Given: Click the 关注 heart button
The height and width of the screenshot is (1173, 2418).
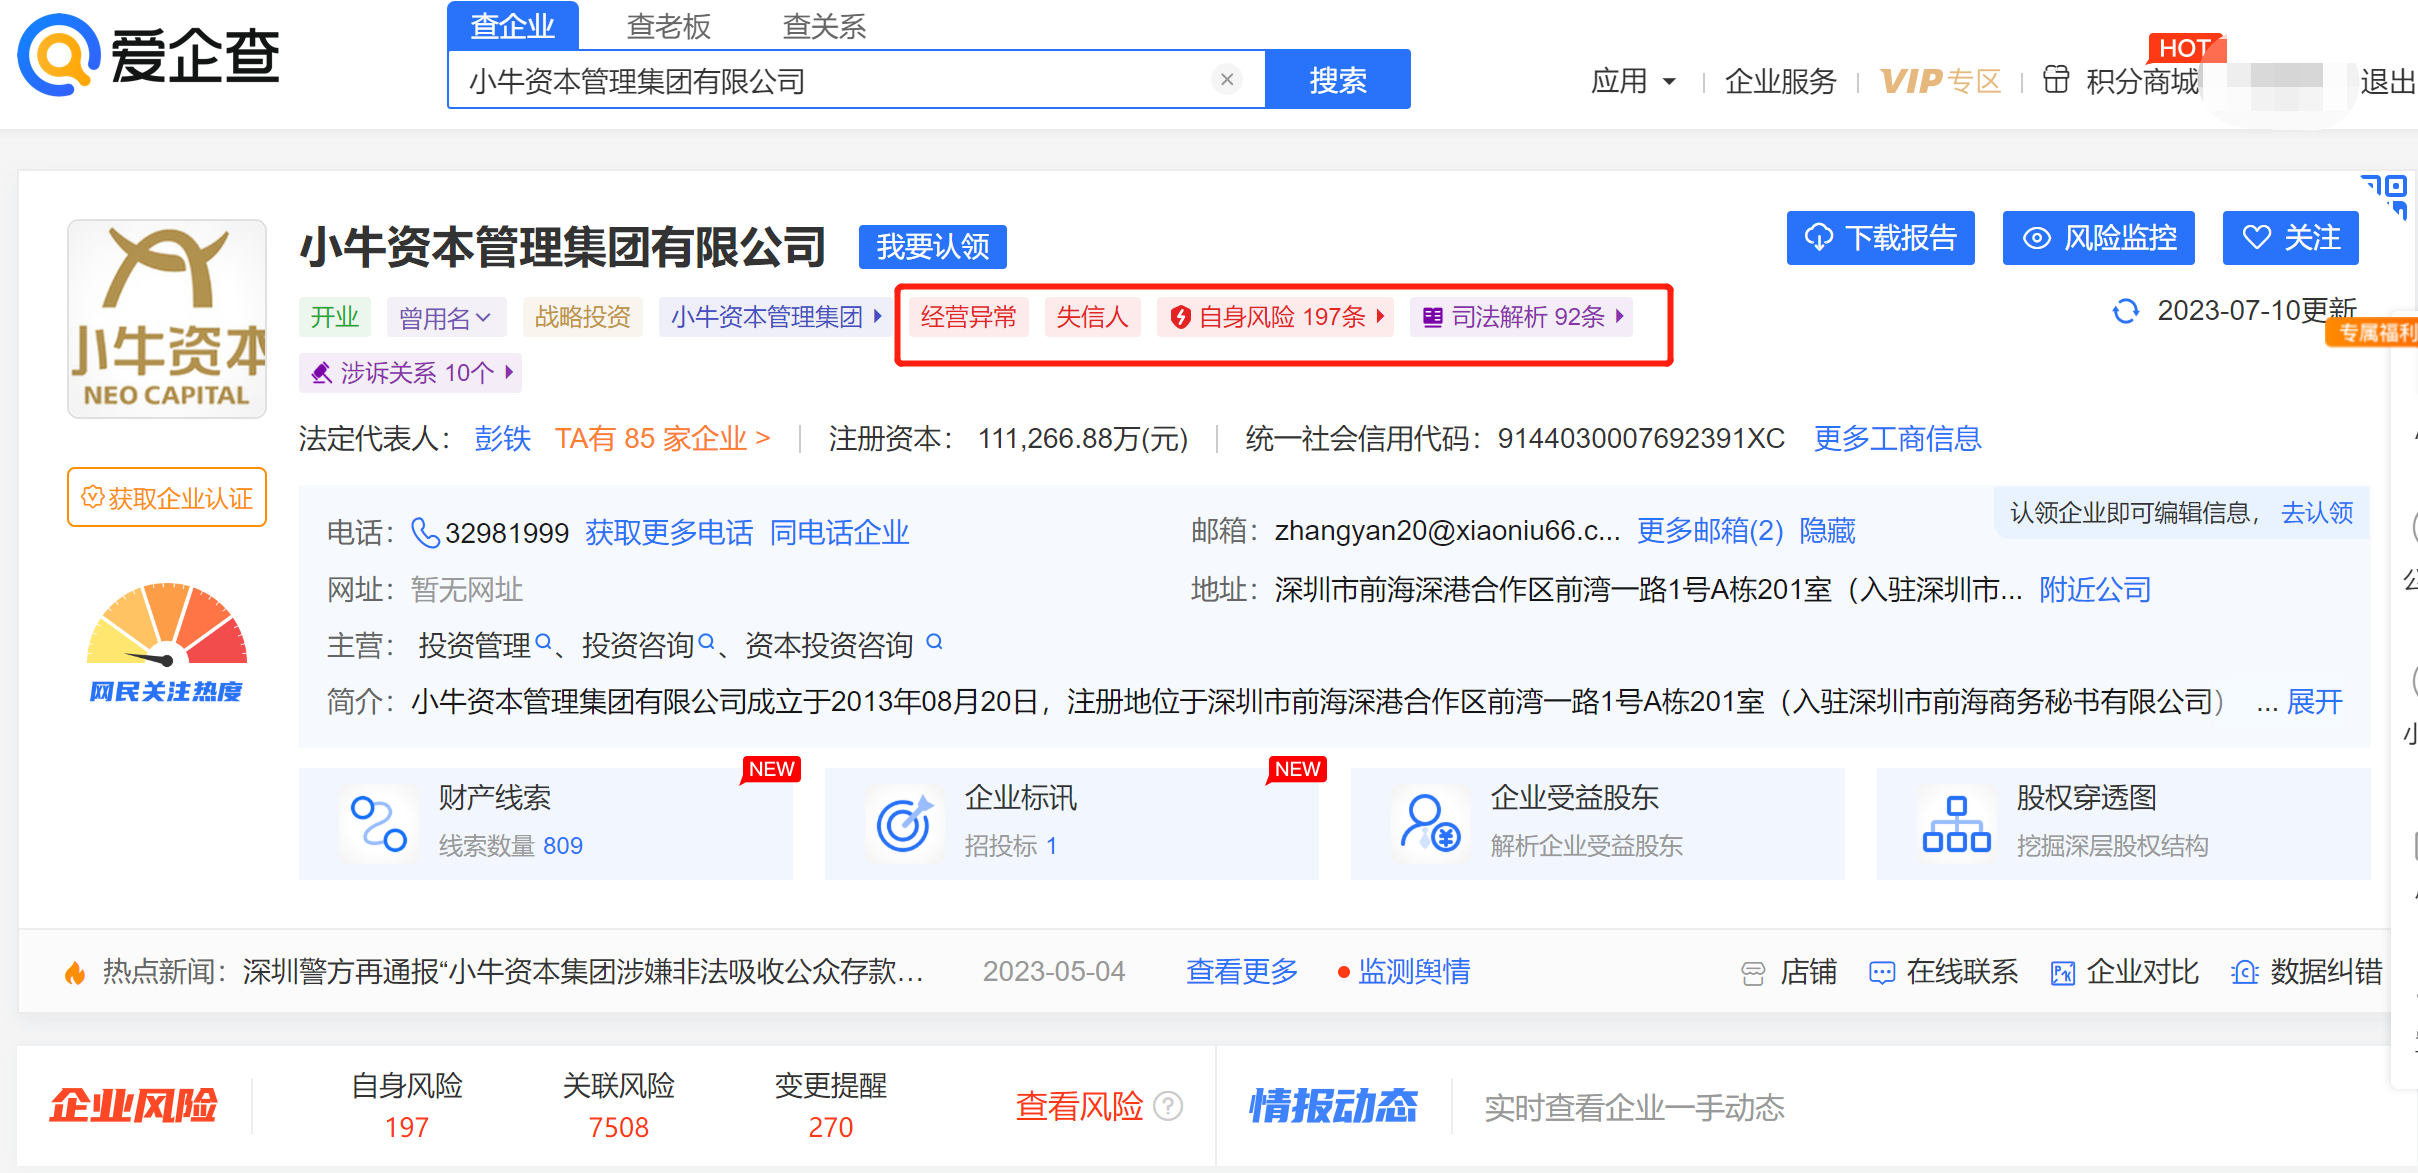Looking at the screenshot, I should pyautogui.click(x=2290, y=238).
